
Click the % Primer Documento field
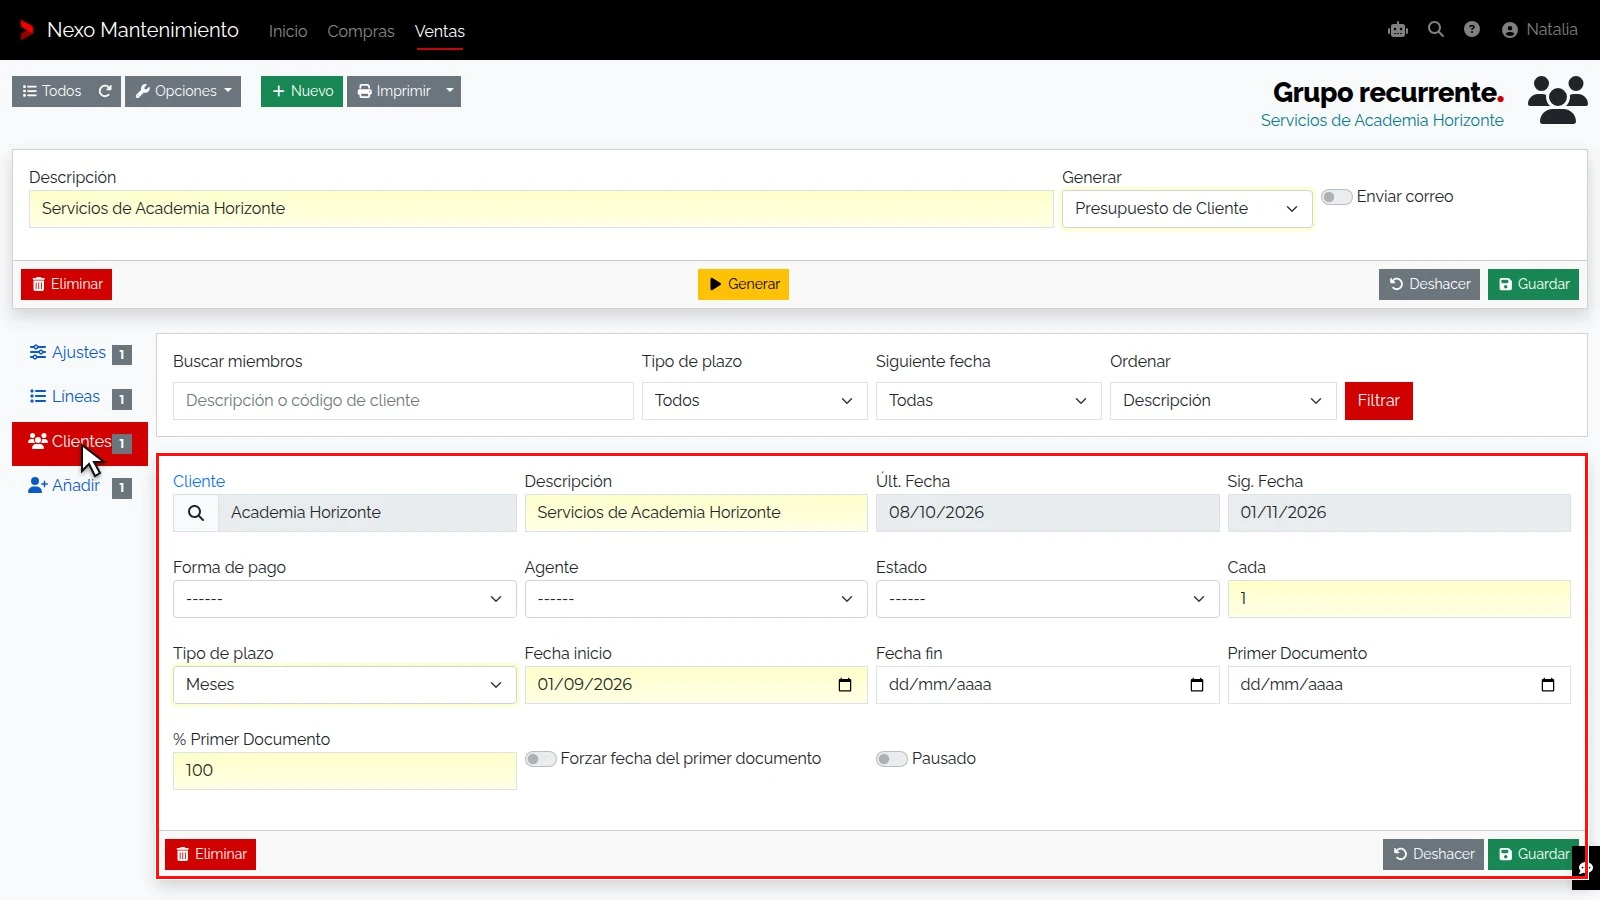[345, 771]
